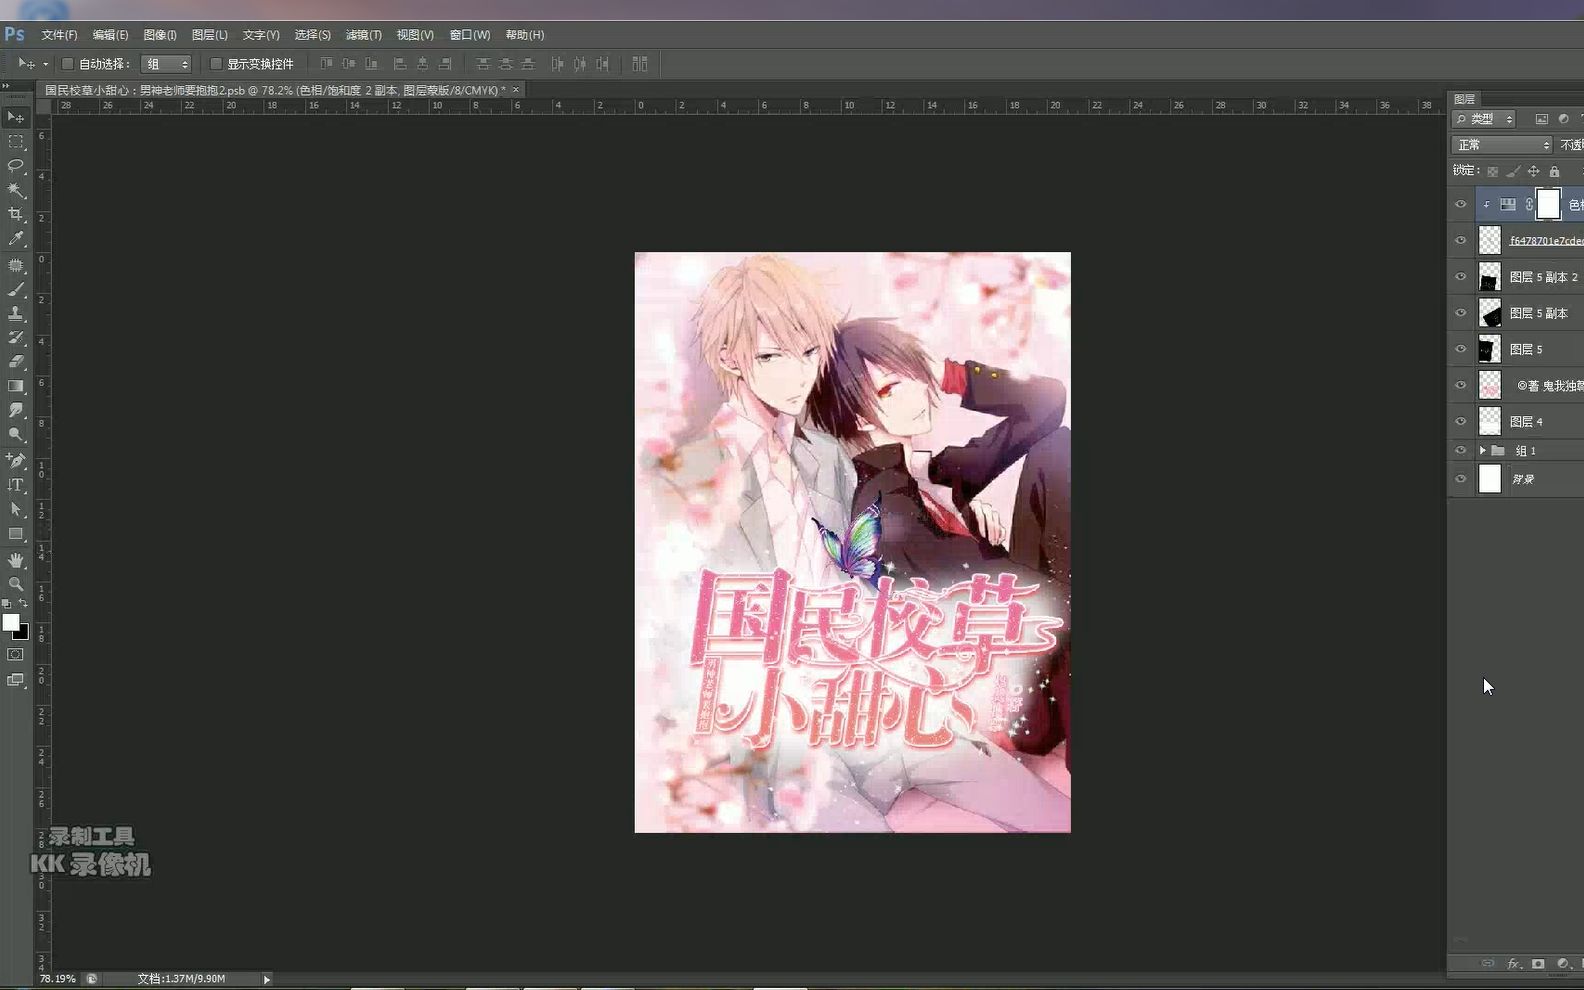1584x990 pixels.
Task: Switch to the 图层 panel tab
Action: pyautogui.click(x=1465, y=99)
